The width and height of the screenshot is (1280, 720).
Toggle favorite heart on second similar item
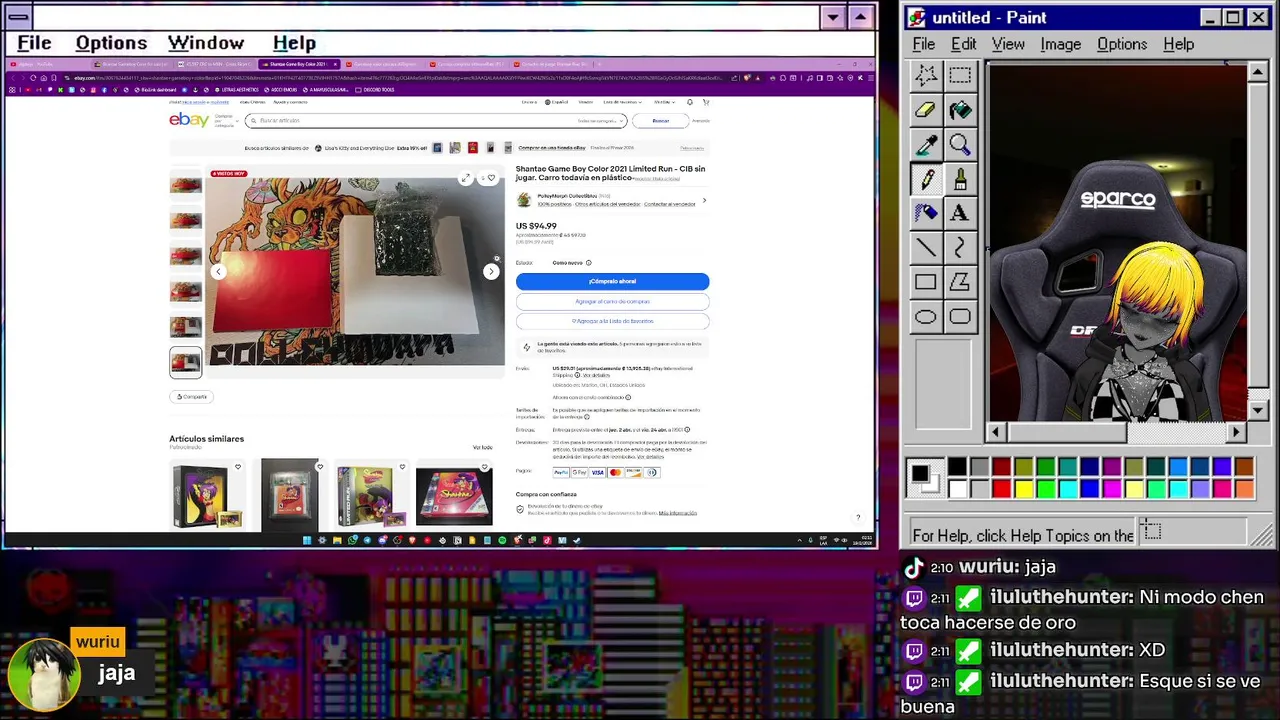pos(320,467)
